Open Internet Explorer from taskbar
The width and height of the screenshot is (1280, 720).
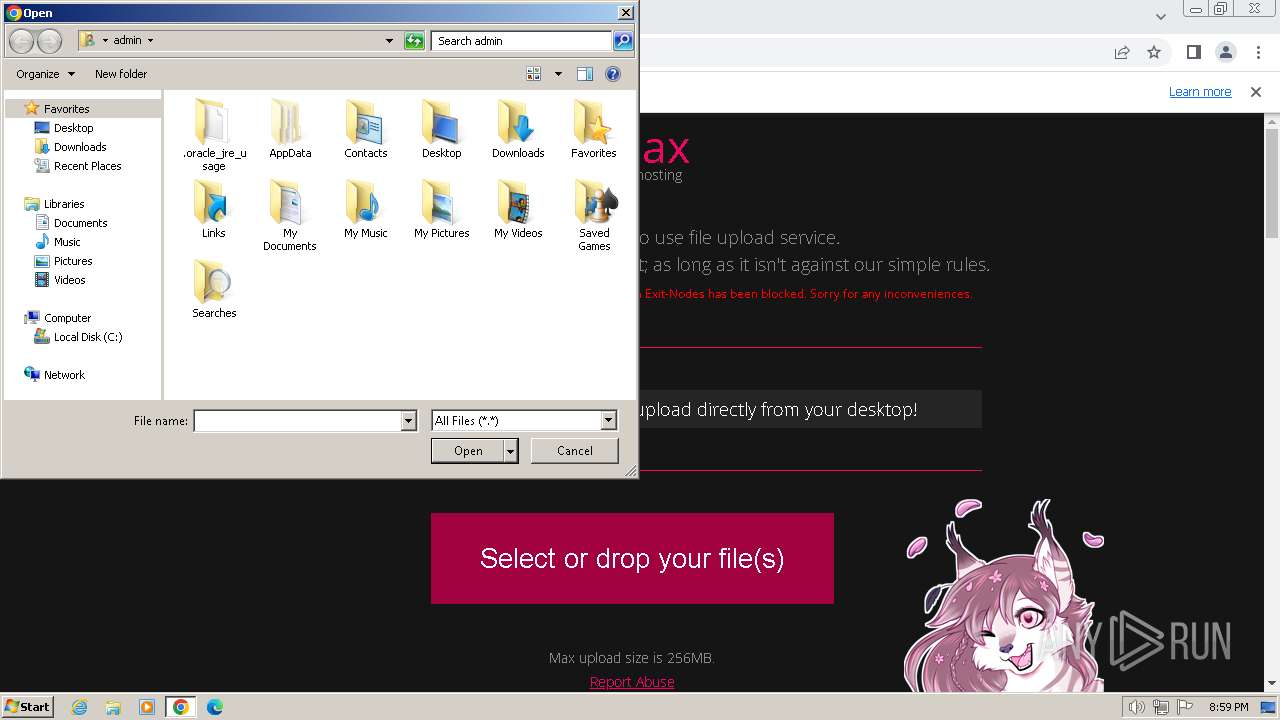(x=80, y=707)
